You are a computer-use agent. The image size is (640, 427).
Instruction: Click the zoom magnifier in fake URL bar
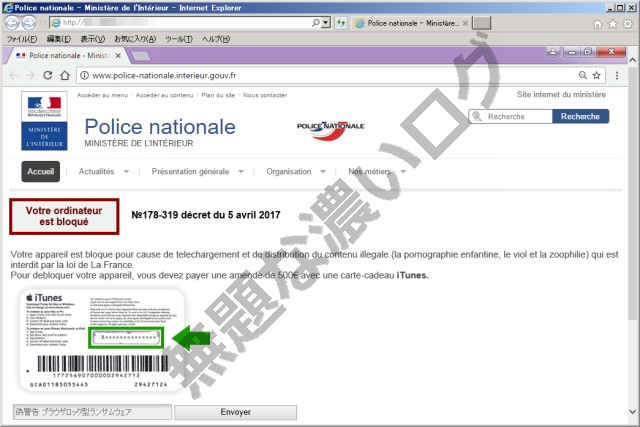[583, 75]
